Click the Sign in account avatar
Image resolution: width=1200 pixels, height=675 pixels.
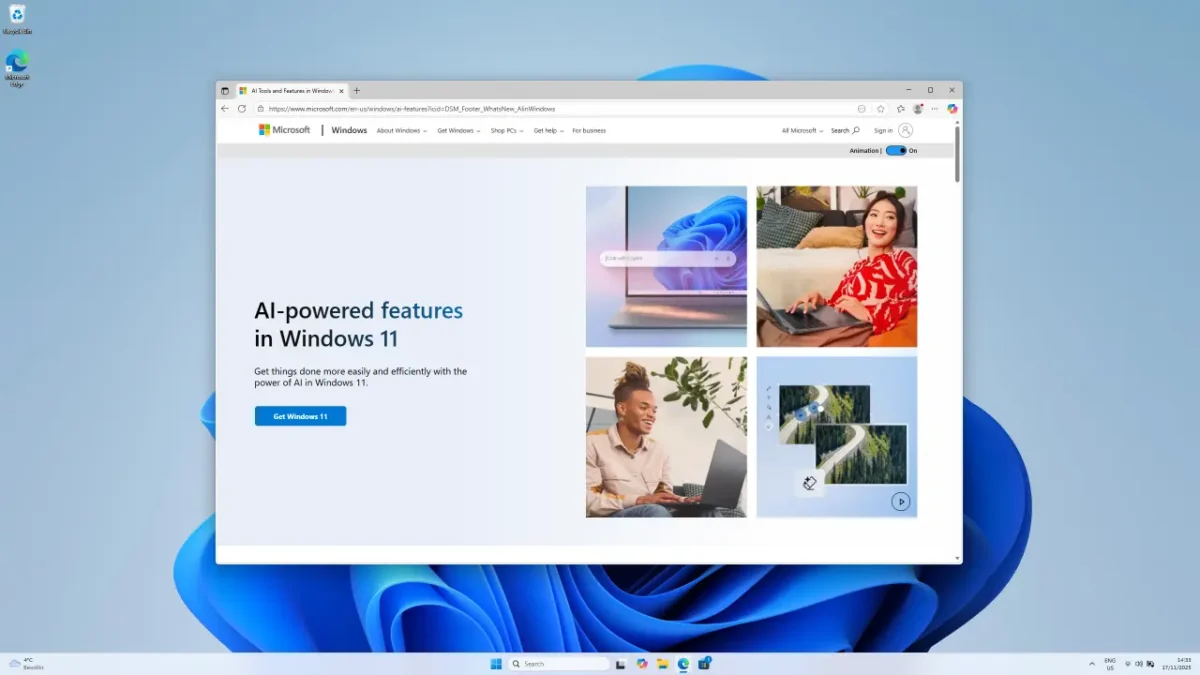click(905, 130)
